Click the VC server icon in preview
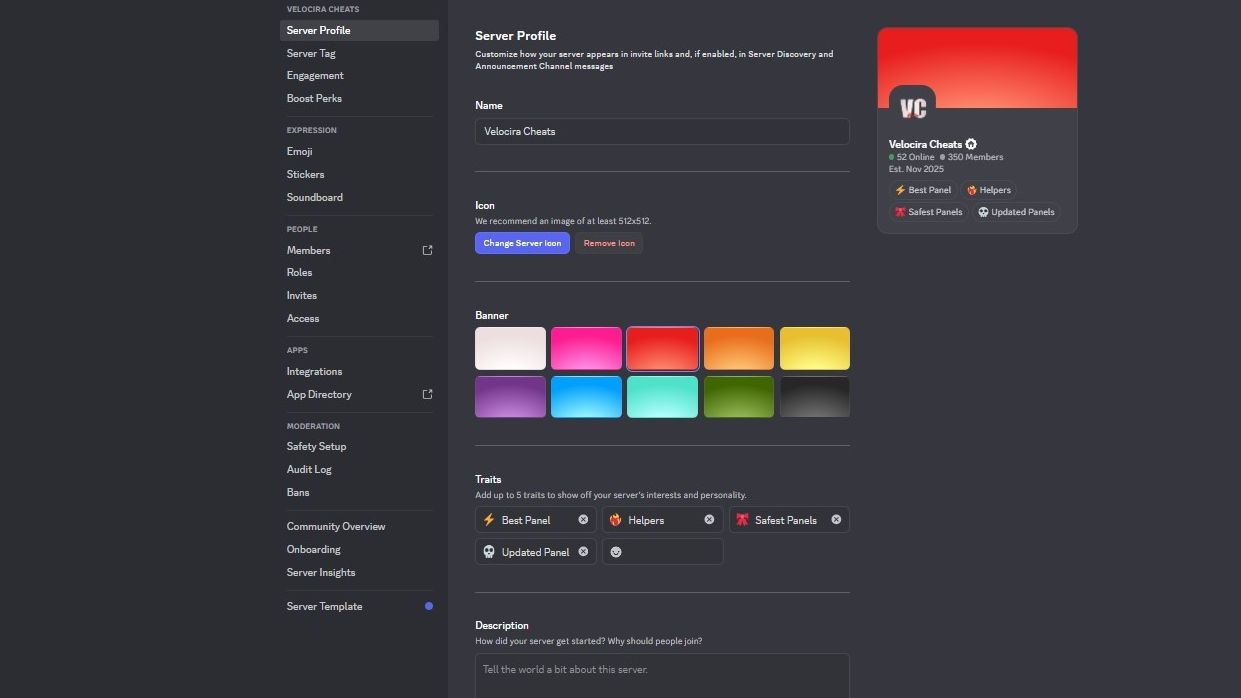This screenshot has height=698, width=1241. click(x=912, y=108)
